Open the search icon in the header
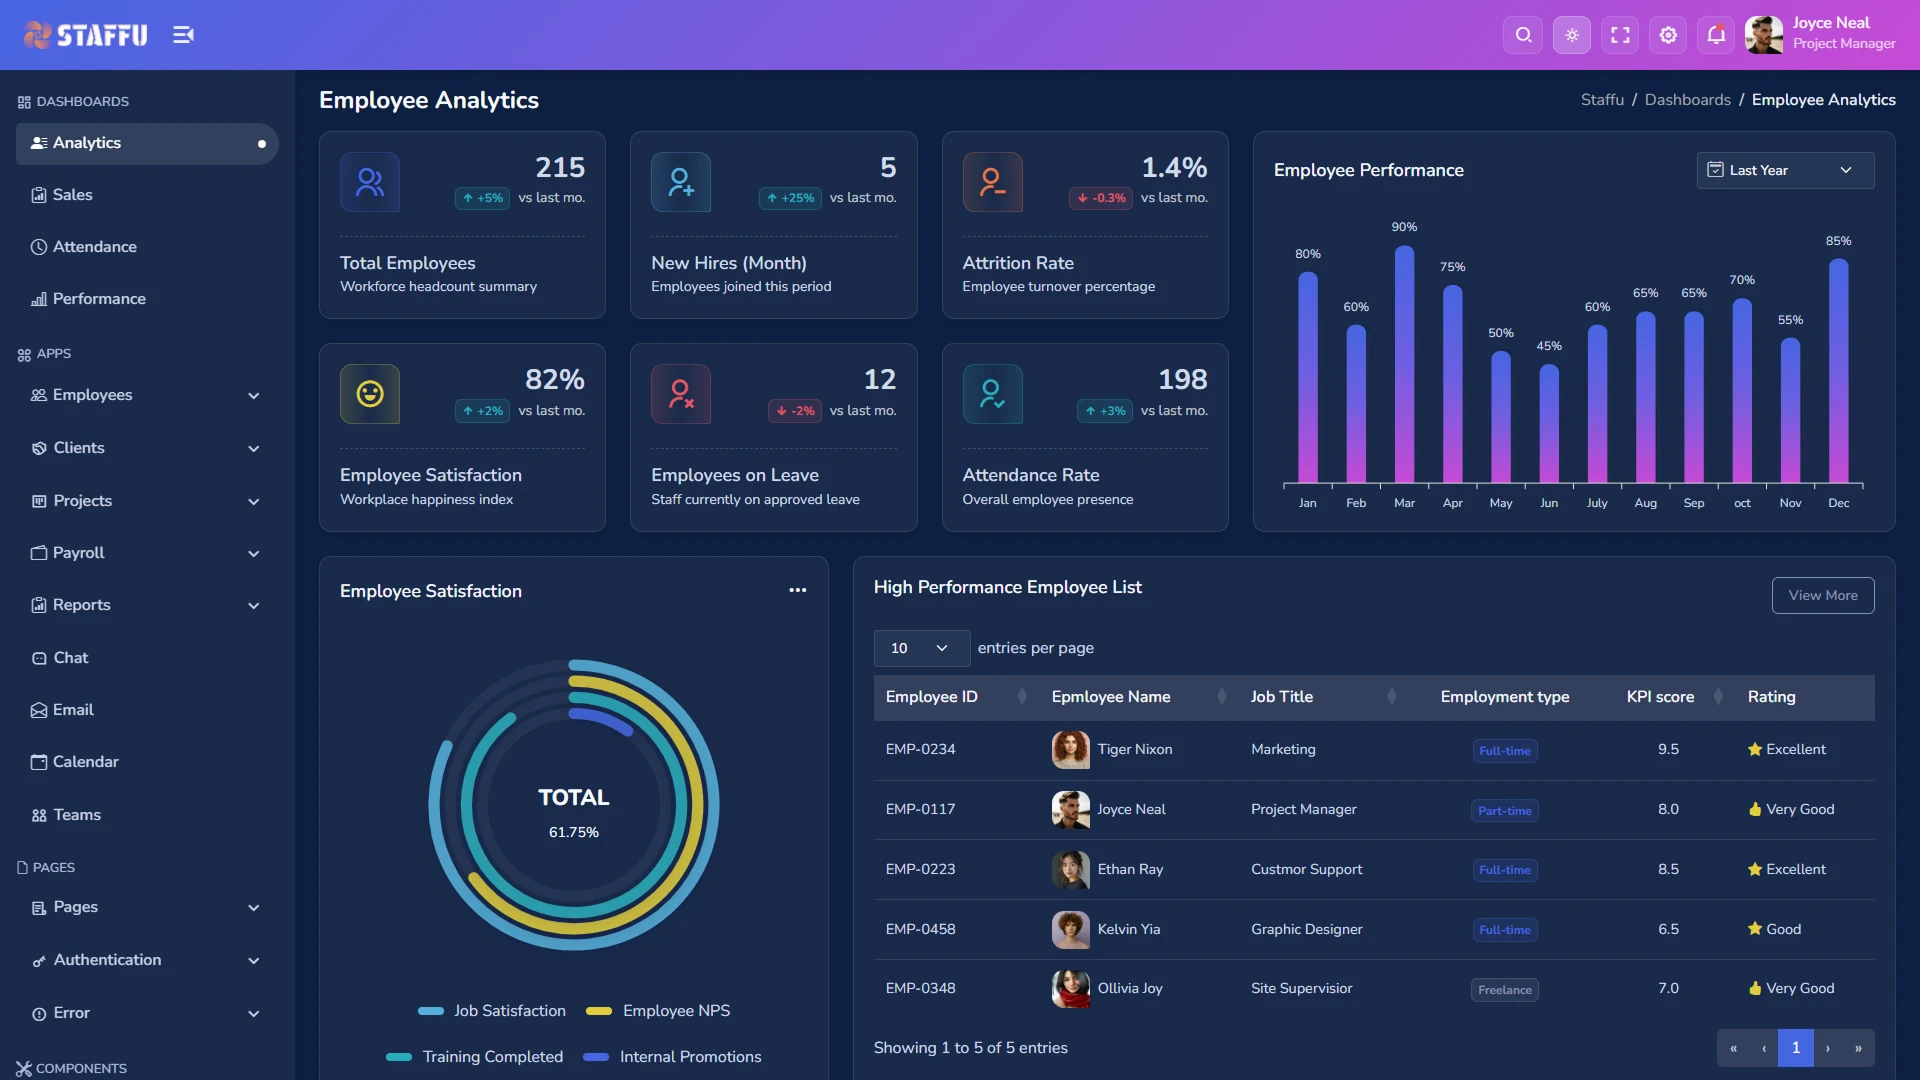The width and height of the screenshot is (1920, 1080). 1523,35
